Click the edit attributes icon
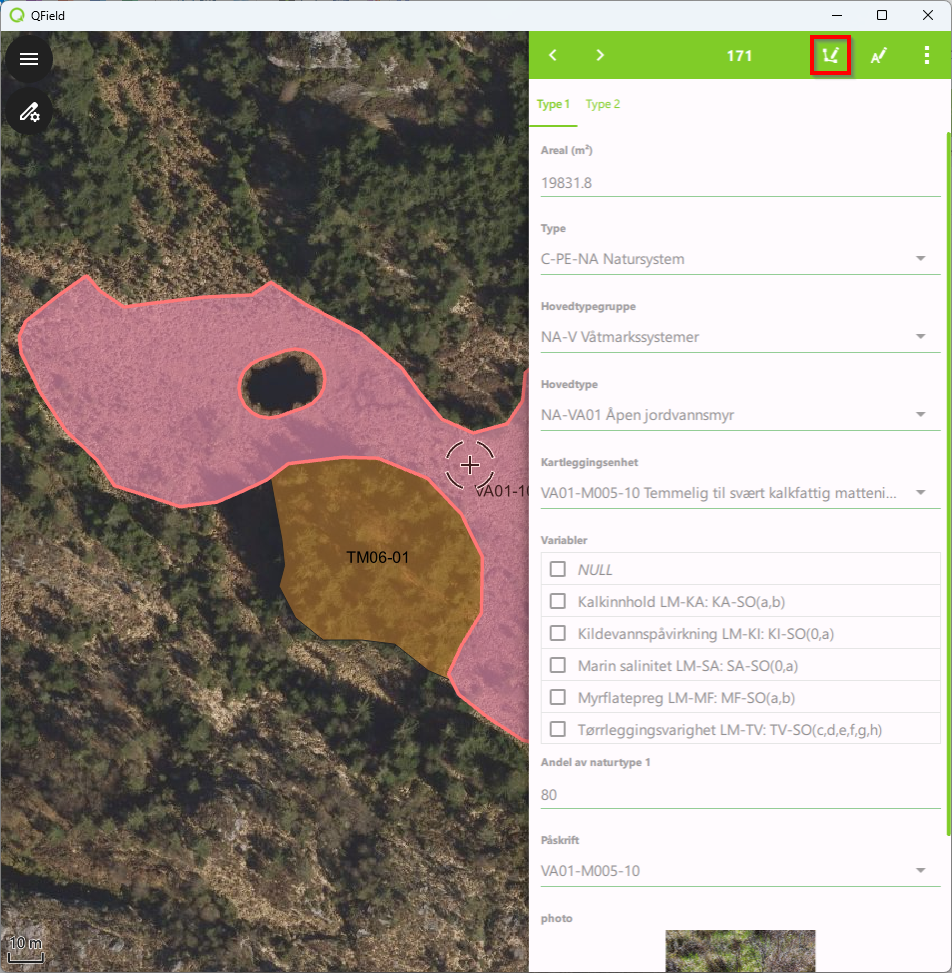This screenshot has width=952, height=973. (x=879, y=56)
